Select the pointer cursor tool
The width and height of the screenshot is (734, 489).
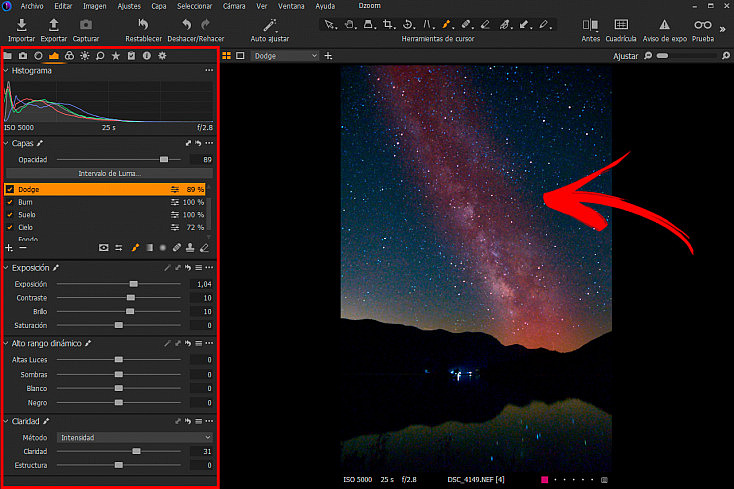point(330,24)
